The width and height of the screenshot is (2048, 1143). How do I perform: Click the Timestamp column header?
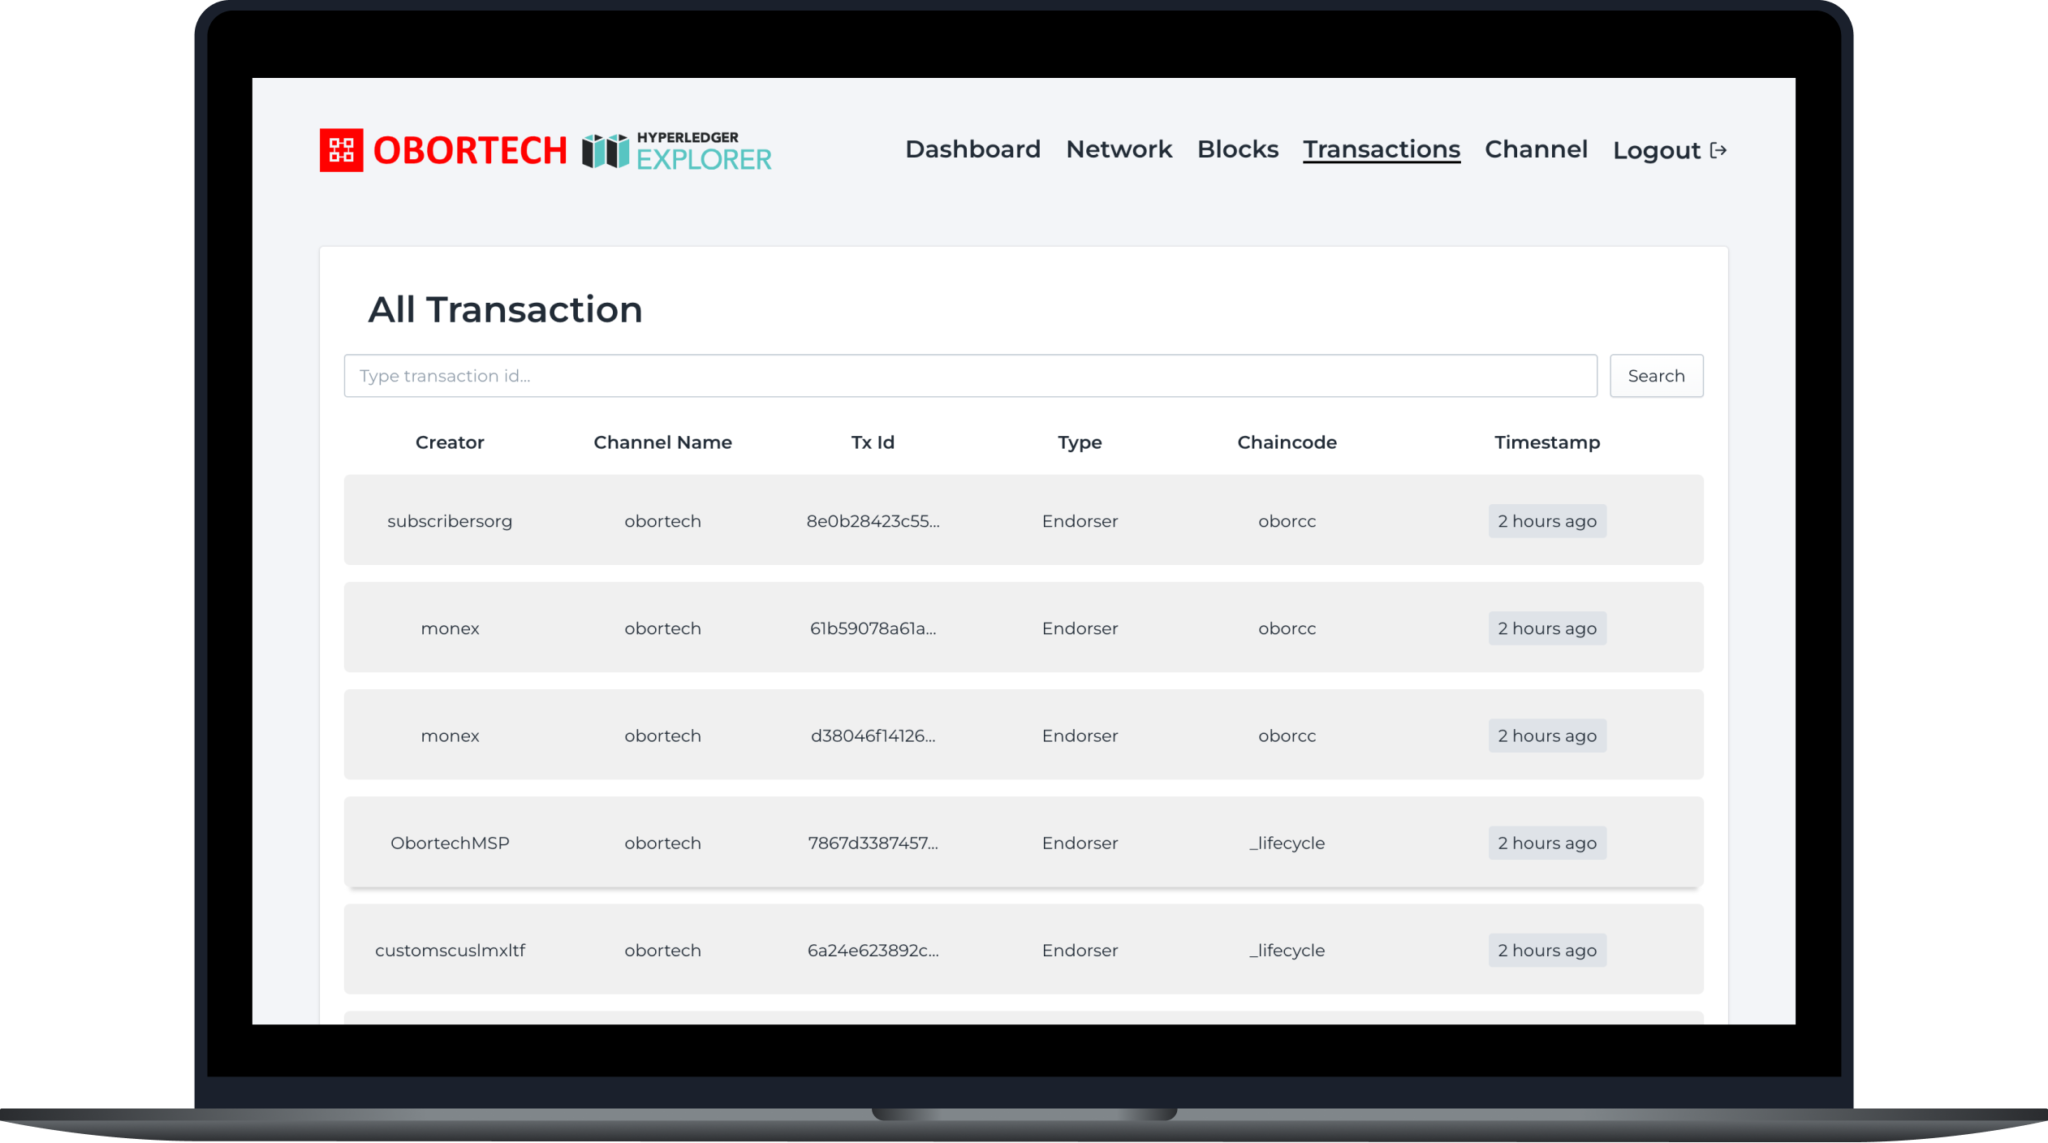(x=1547, y=442)
